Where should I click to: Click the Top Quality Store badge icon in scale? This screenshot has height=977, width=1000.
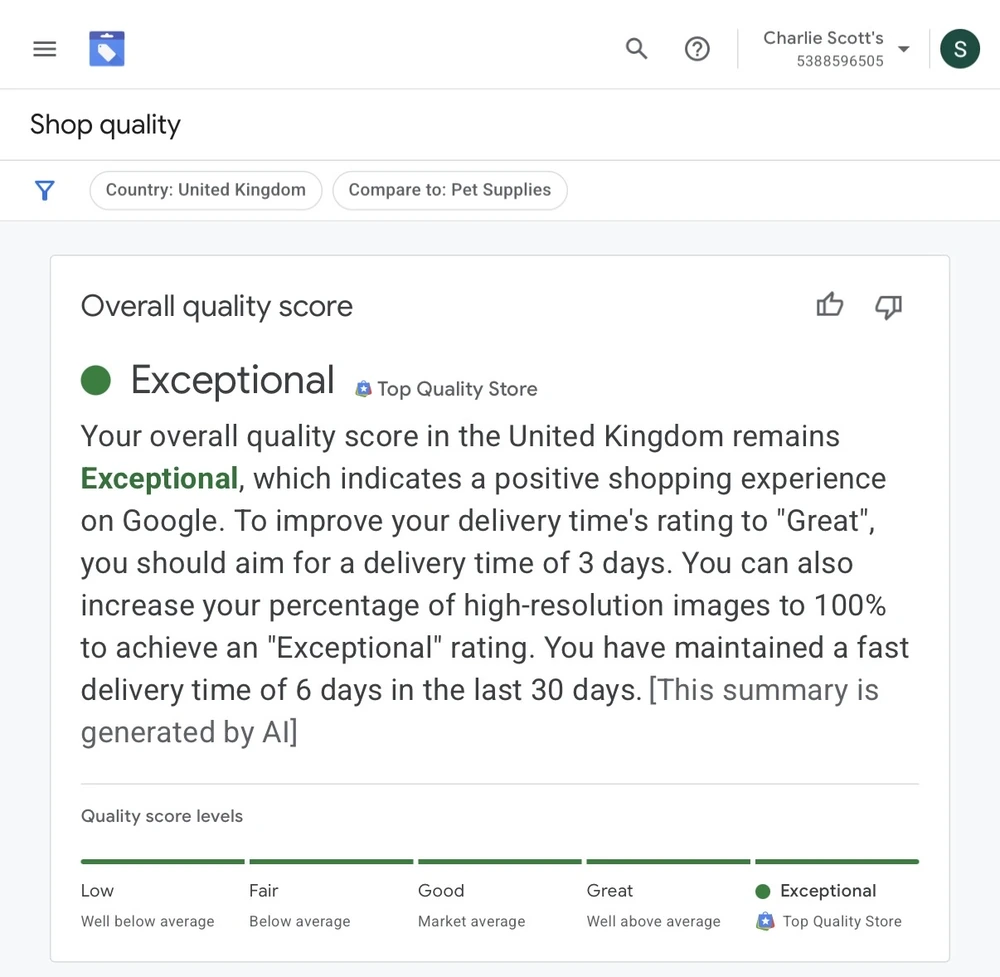pos(765,921)
